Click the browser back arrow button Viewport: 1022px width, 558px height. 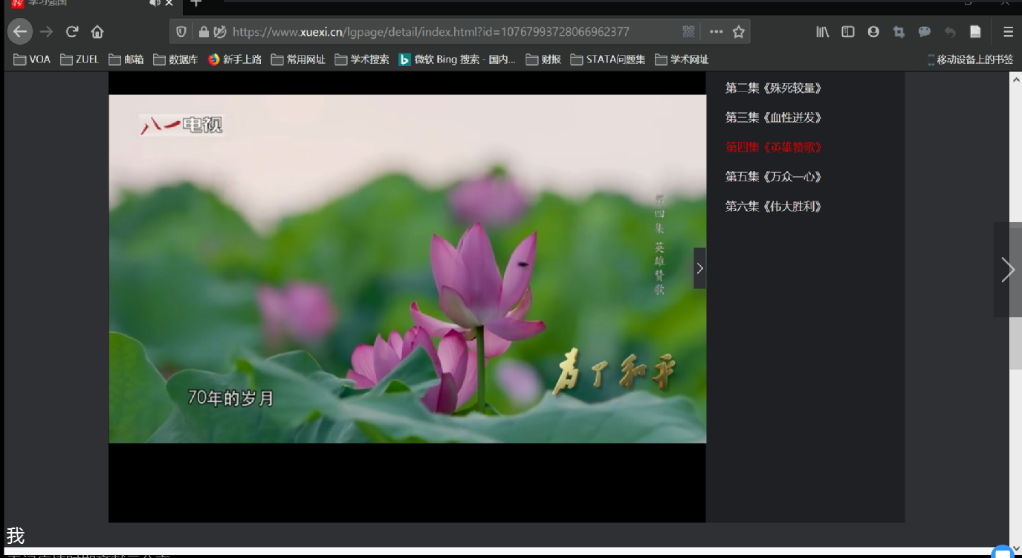[20, 32]
